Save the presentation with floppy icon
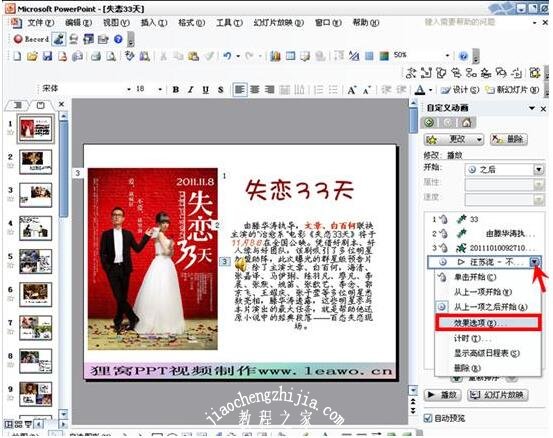The image size is (553, 438). pyautogui.click(x=47, y=56)
